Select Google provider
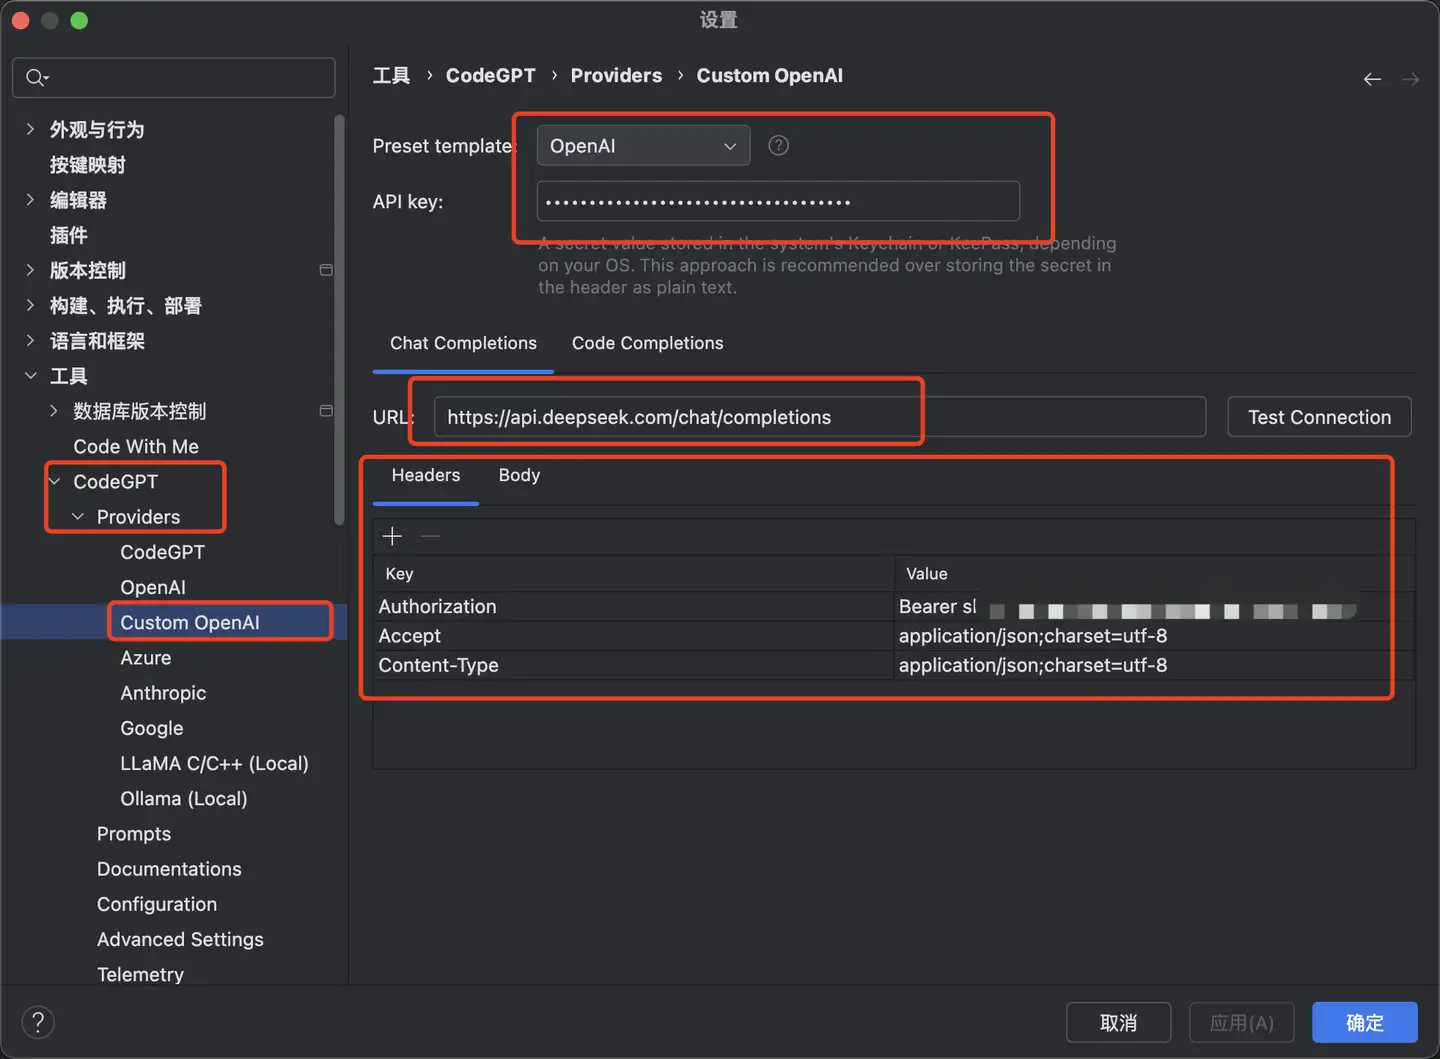The height and width of the screenshot is (1059, 1440). (152, 728)
